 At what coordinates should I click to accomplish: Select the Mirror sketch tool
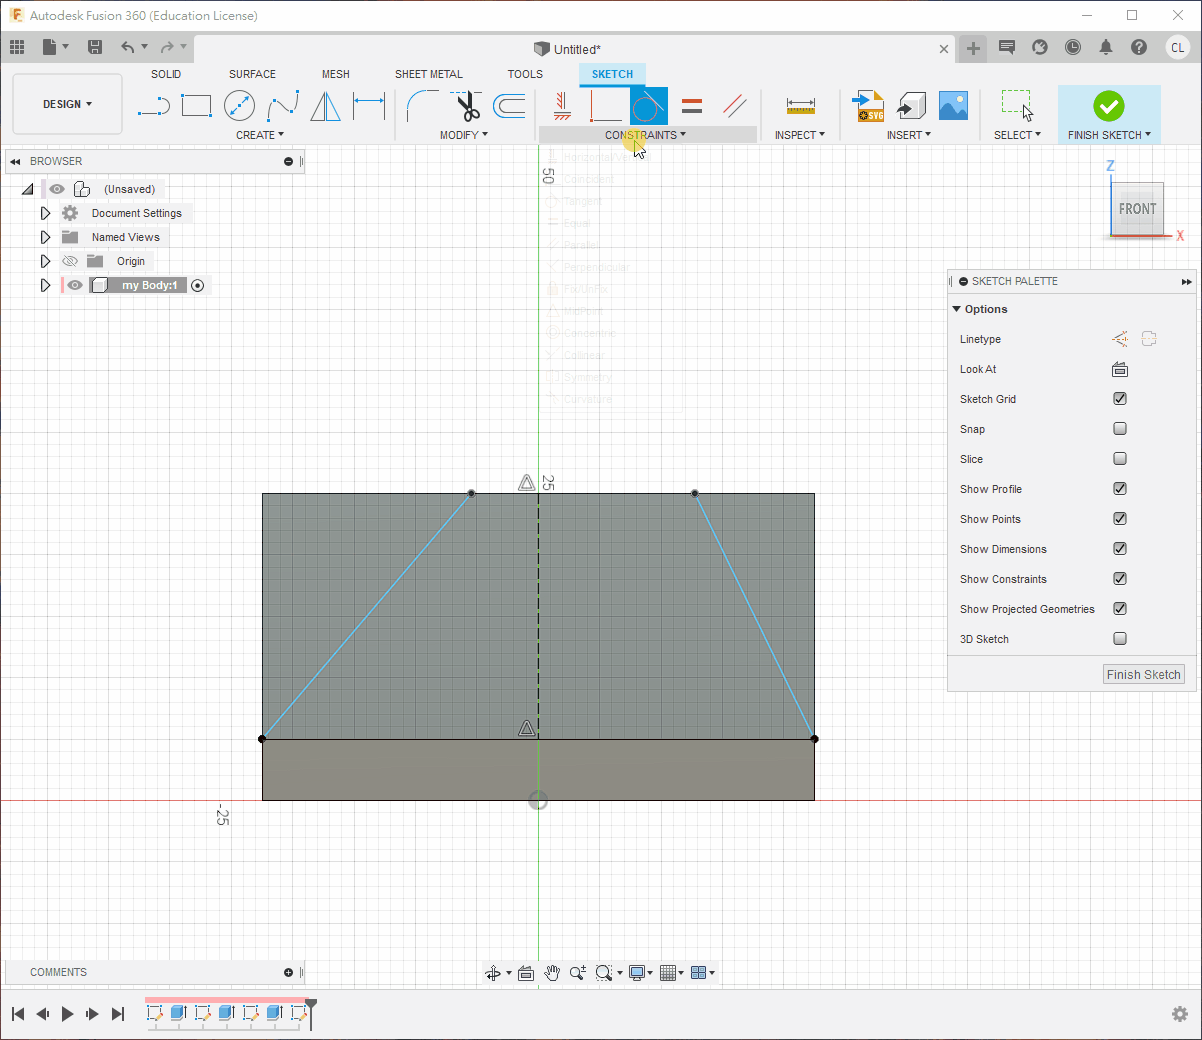[x=325, y=106]
